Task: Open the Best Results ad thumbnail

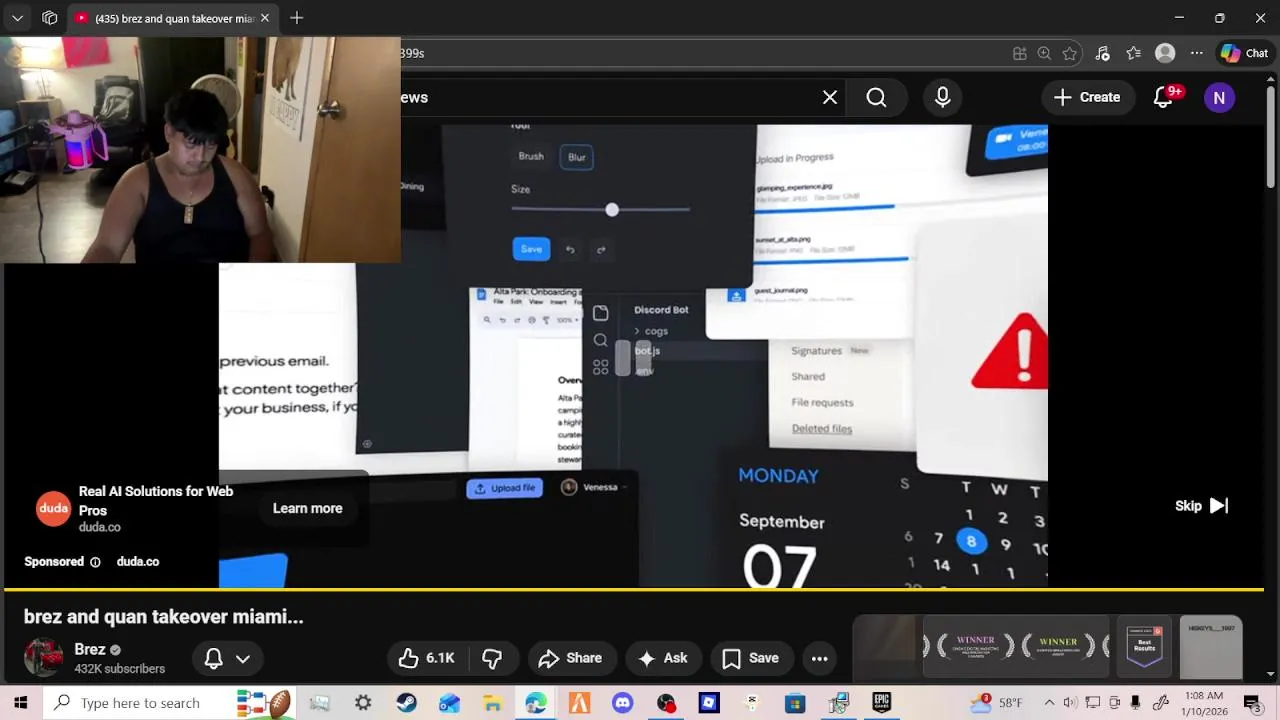Action: (1144, 646)
